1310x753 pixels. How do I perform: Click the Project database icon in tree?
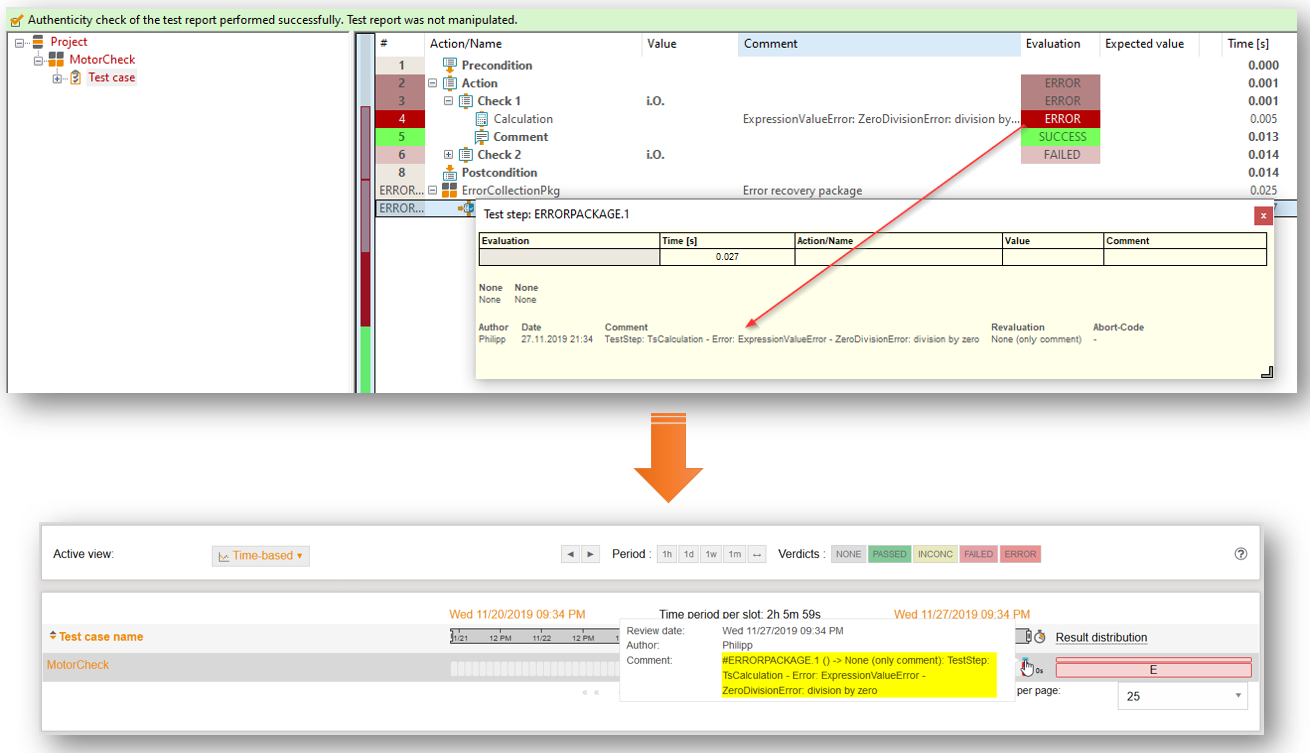(38, 42)
